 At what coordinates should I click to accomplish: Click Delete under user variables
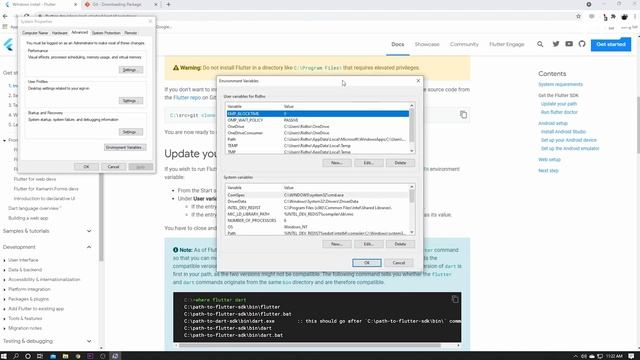point(400,163)
